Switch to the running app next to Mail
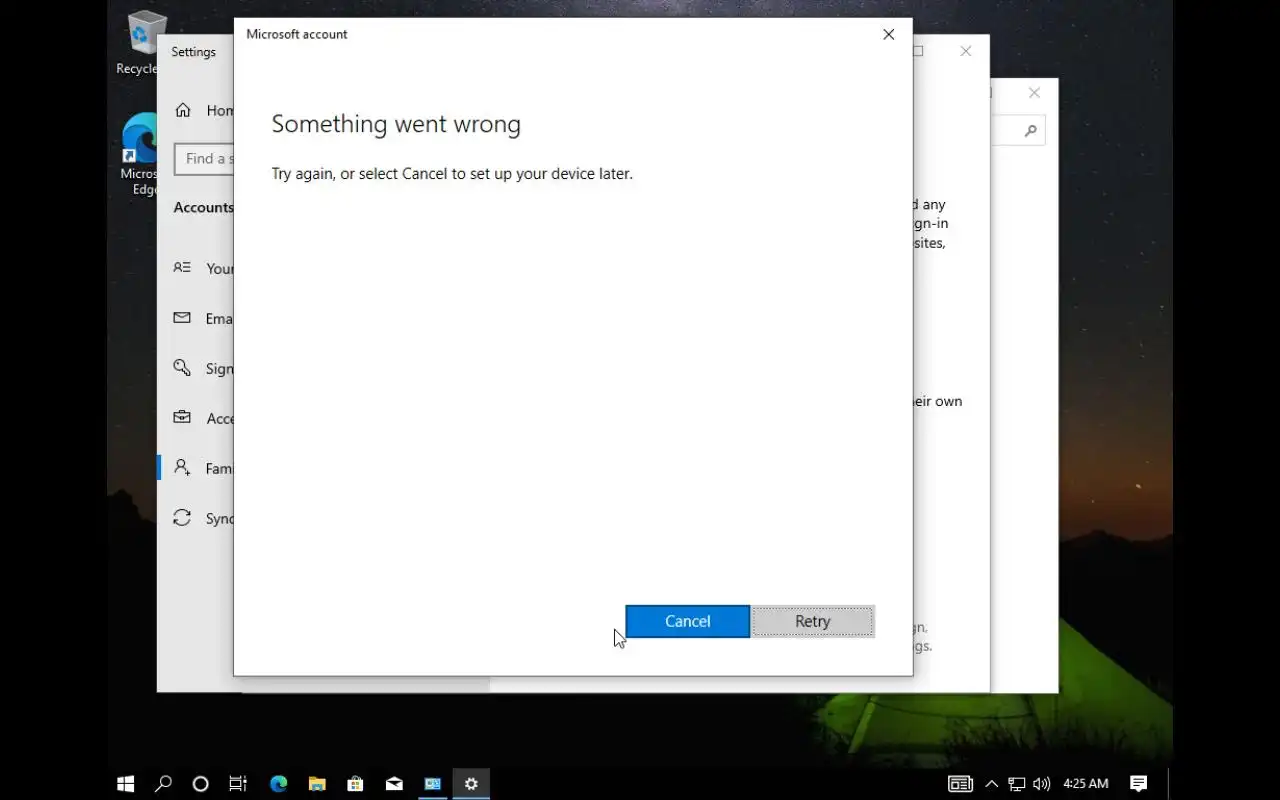Viewport: 1280px width, 800px height. 432,784
